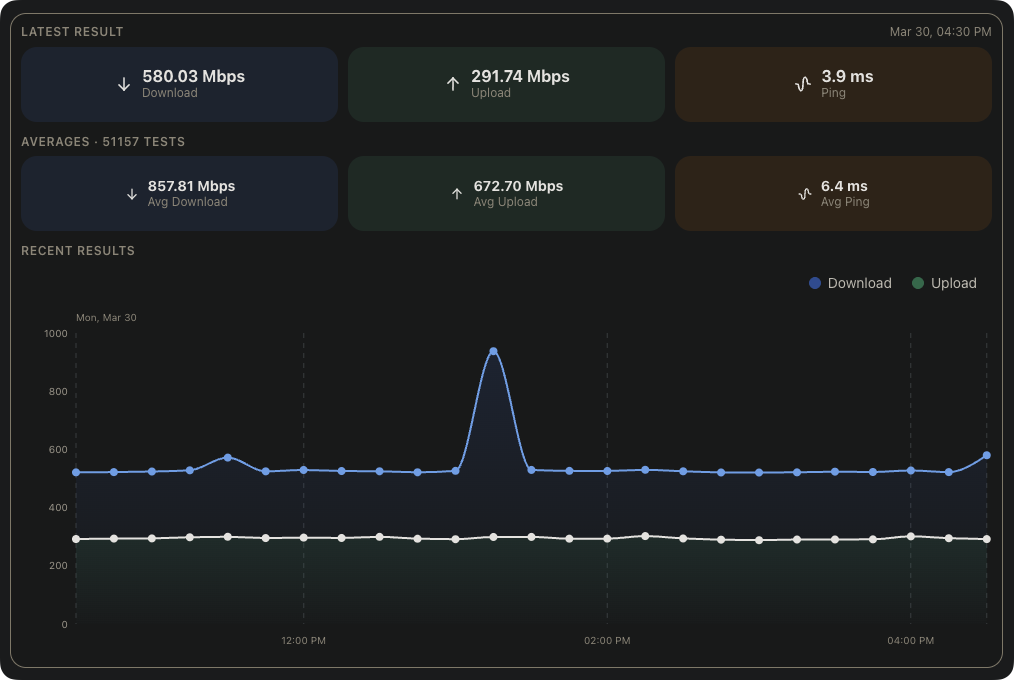Click the Avg Ping wave icon
The image size is (1014, 680).
pos(803,194)
